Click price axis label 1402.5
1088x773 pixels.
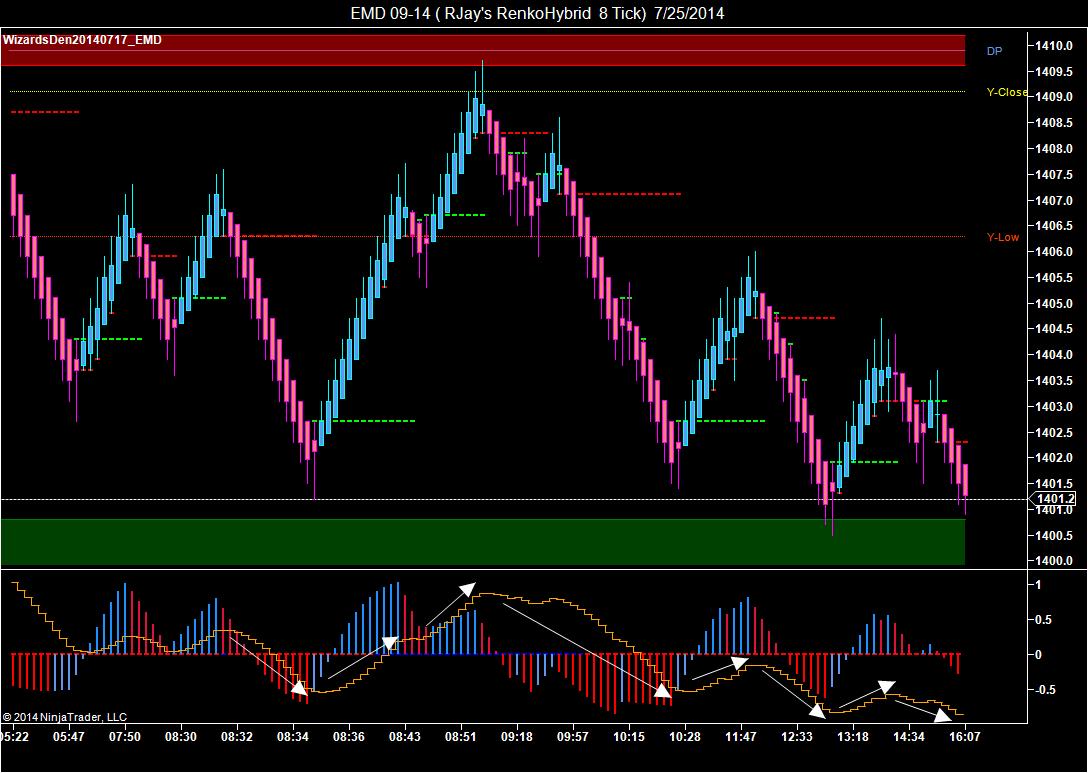click(1053, 432)
